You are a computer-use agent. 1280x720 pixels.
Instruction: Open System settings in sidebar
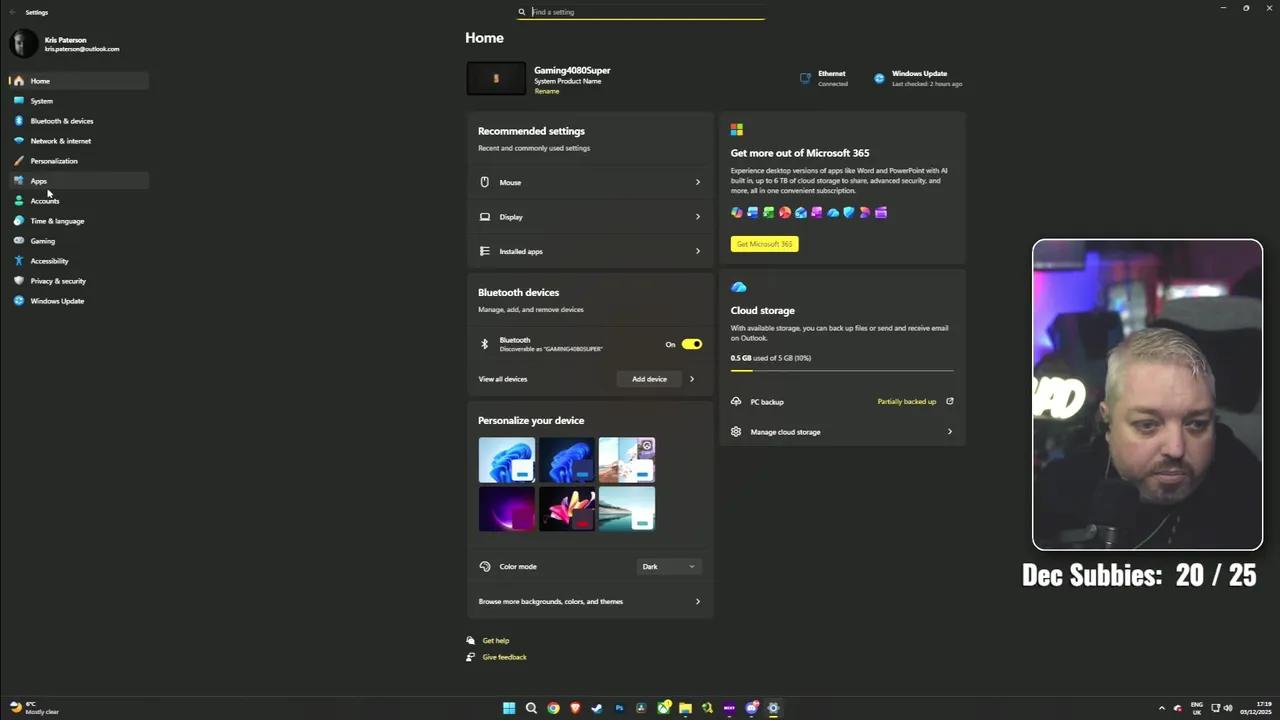[79, 101]
